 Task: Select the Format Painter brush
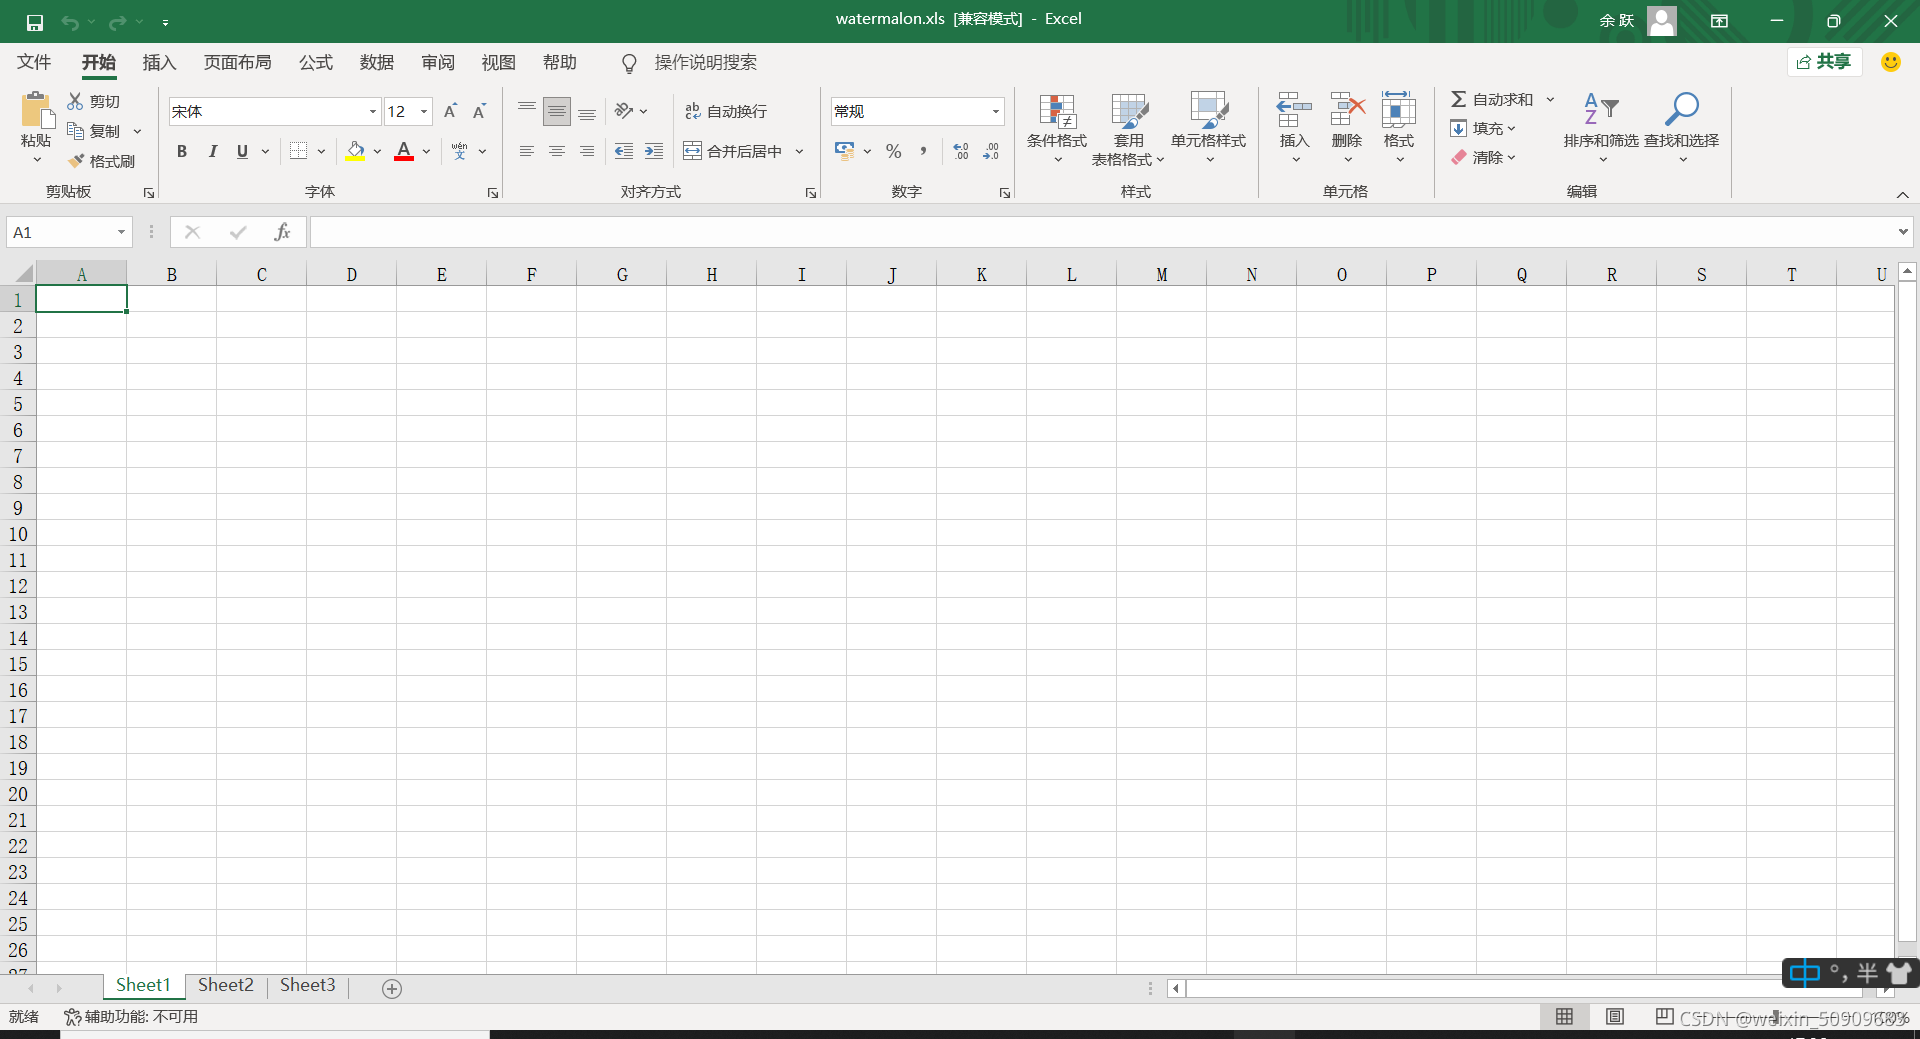(x=76, y=161)
